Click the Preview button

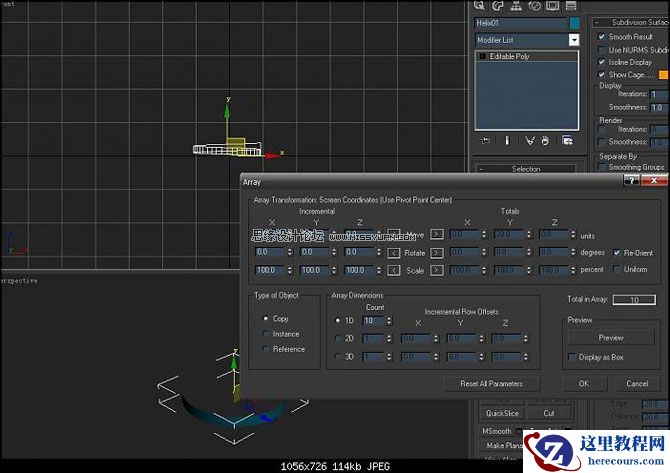[611, 338]
